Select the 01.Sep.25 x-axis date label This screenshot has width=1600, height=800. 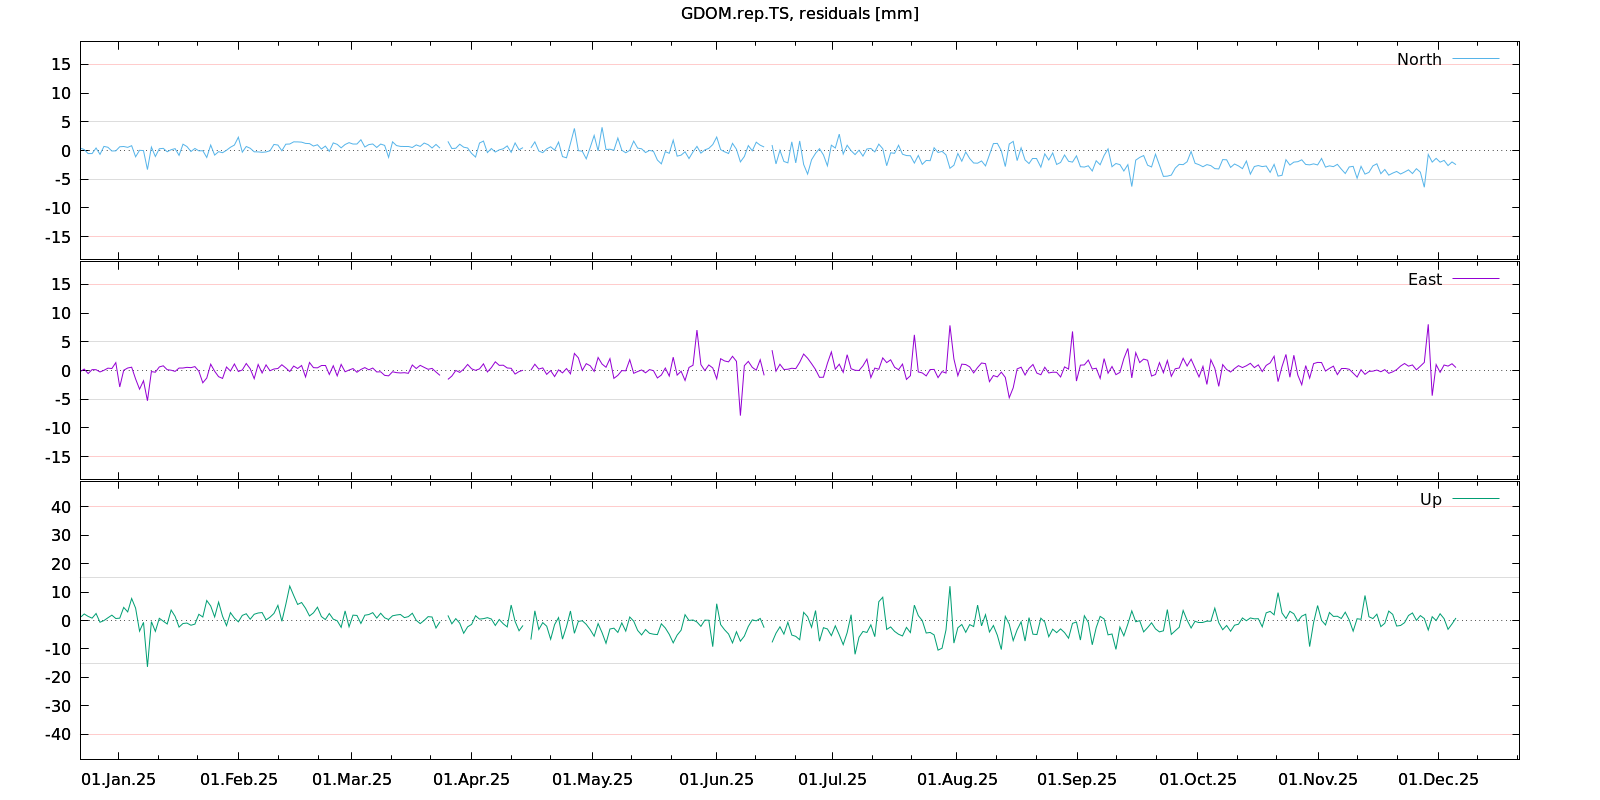pos(1077,780)
